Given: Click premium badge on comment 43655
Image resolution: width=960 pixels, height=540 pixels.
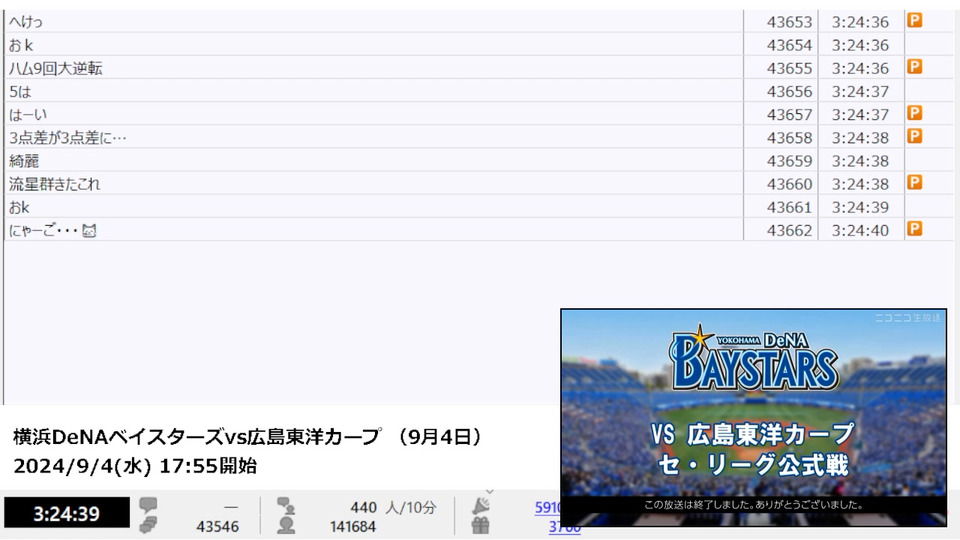Looking at the screenshot, I should [x=915, y=67].
